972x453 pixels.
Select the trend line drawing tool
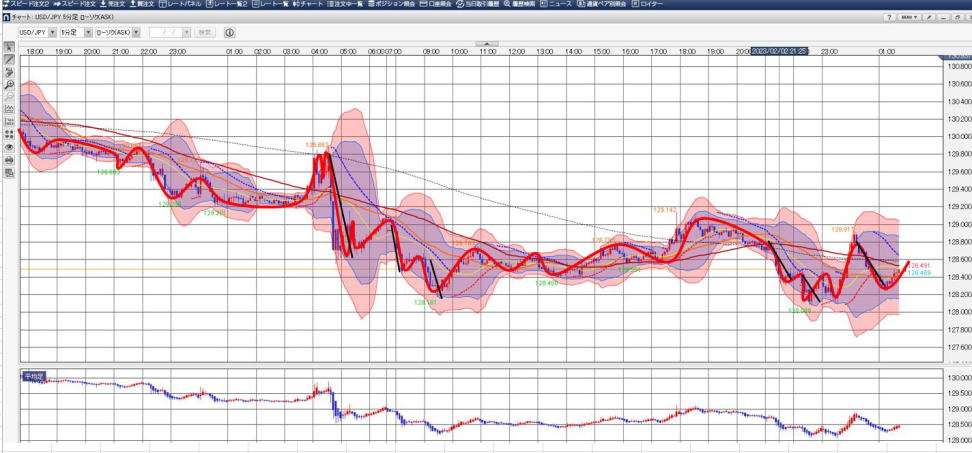coord(9,60)
